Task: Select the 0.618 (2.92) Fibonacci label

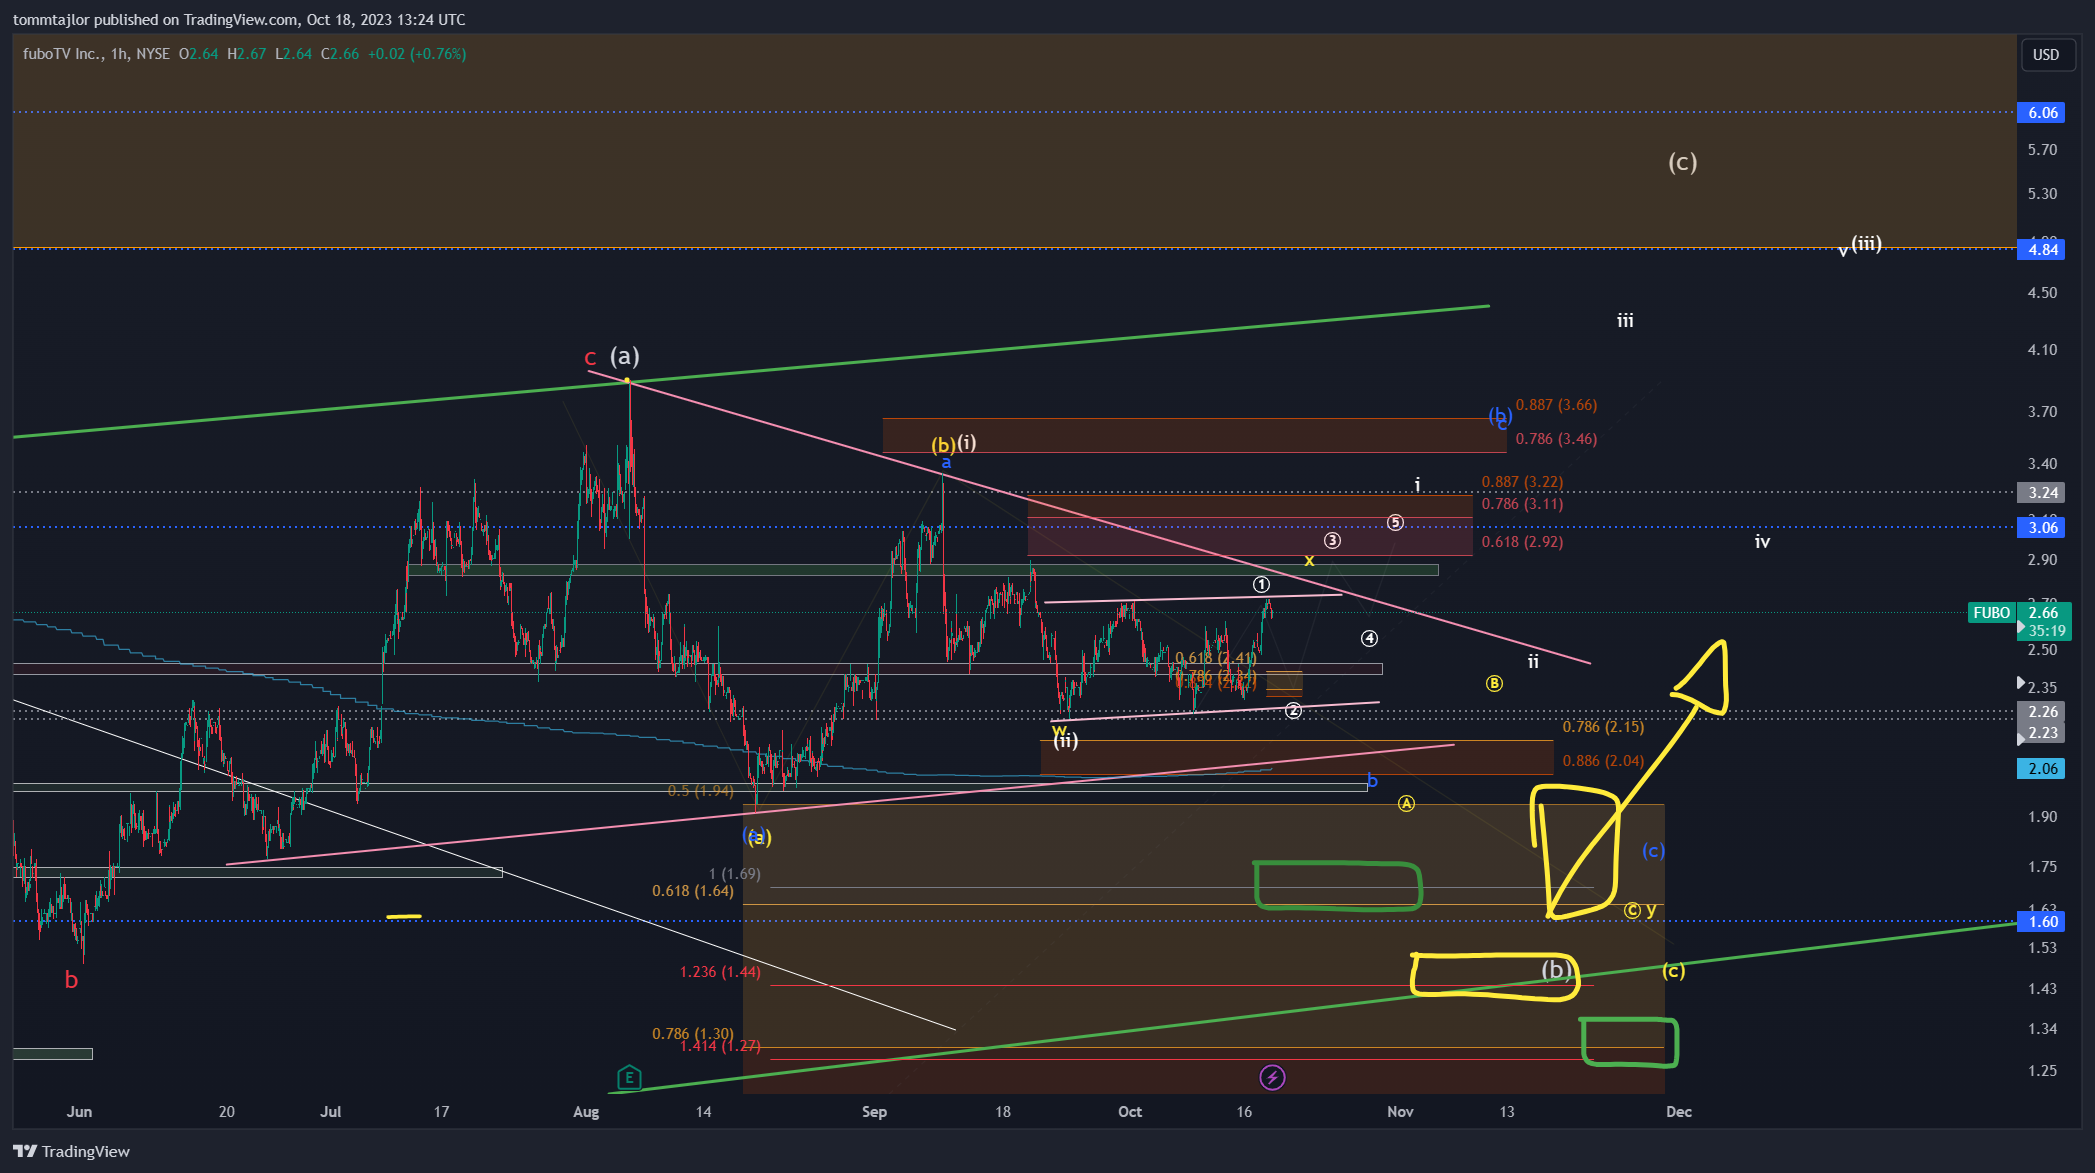Action: coord(1522,542)
